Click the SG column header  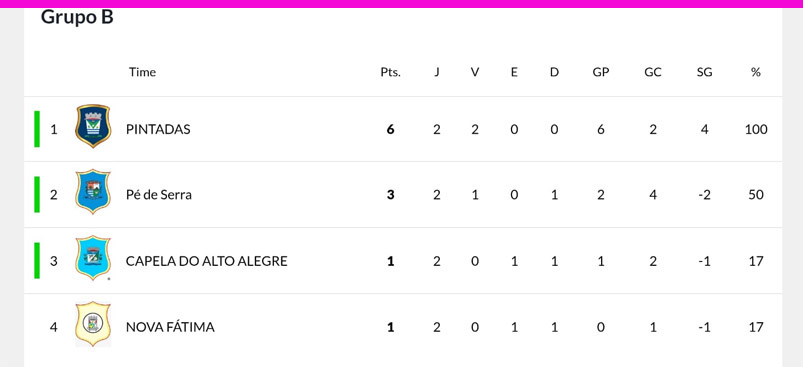pyautogui.click(x=704, y=72)
